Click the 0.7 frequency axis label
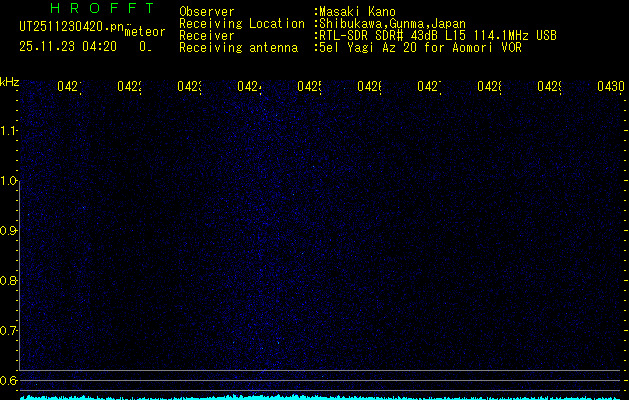Viewport: 629px width, 400px height. pos(9,331)
